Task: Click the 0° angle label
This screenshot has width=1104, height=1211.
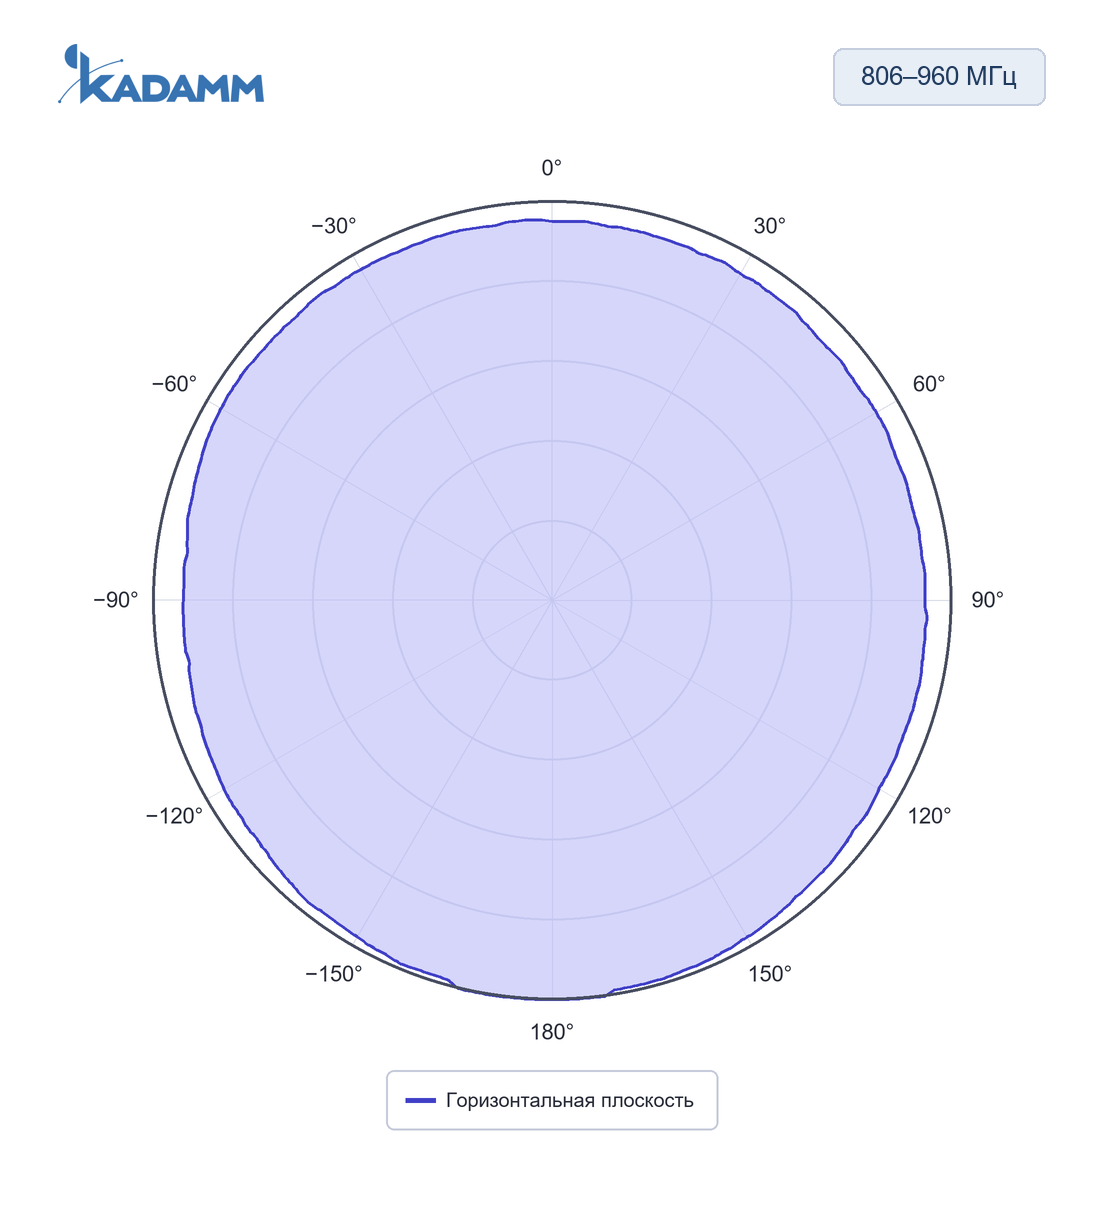Action: pos(552,168)
